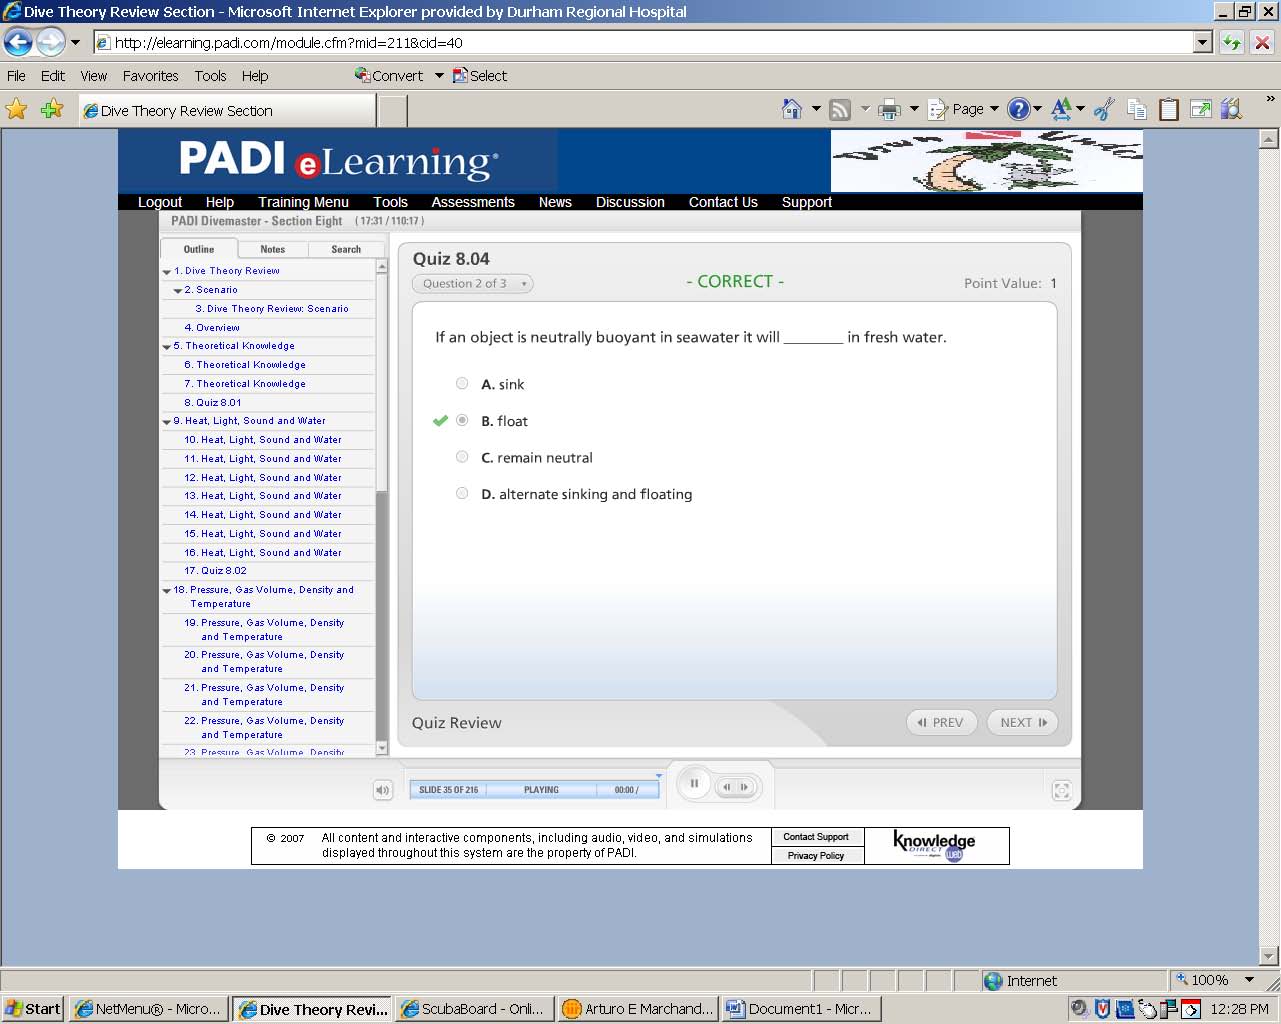Log out via the Logout link
The height and width of the screenshot is (1024, 1281).
[x=160, y=202]
